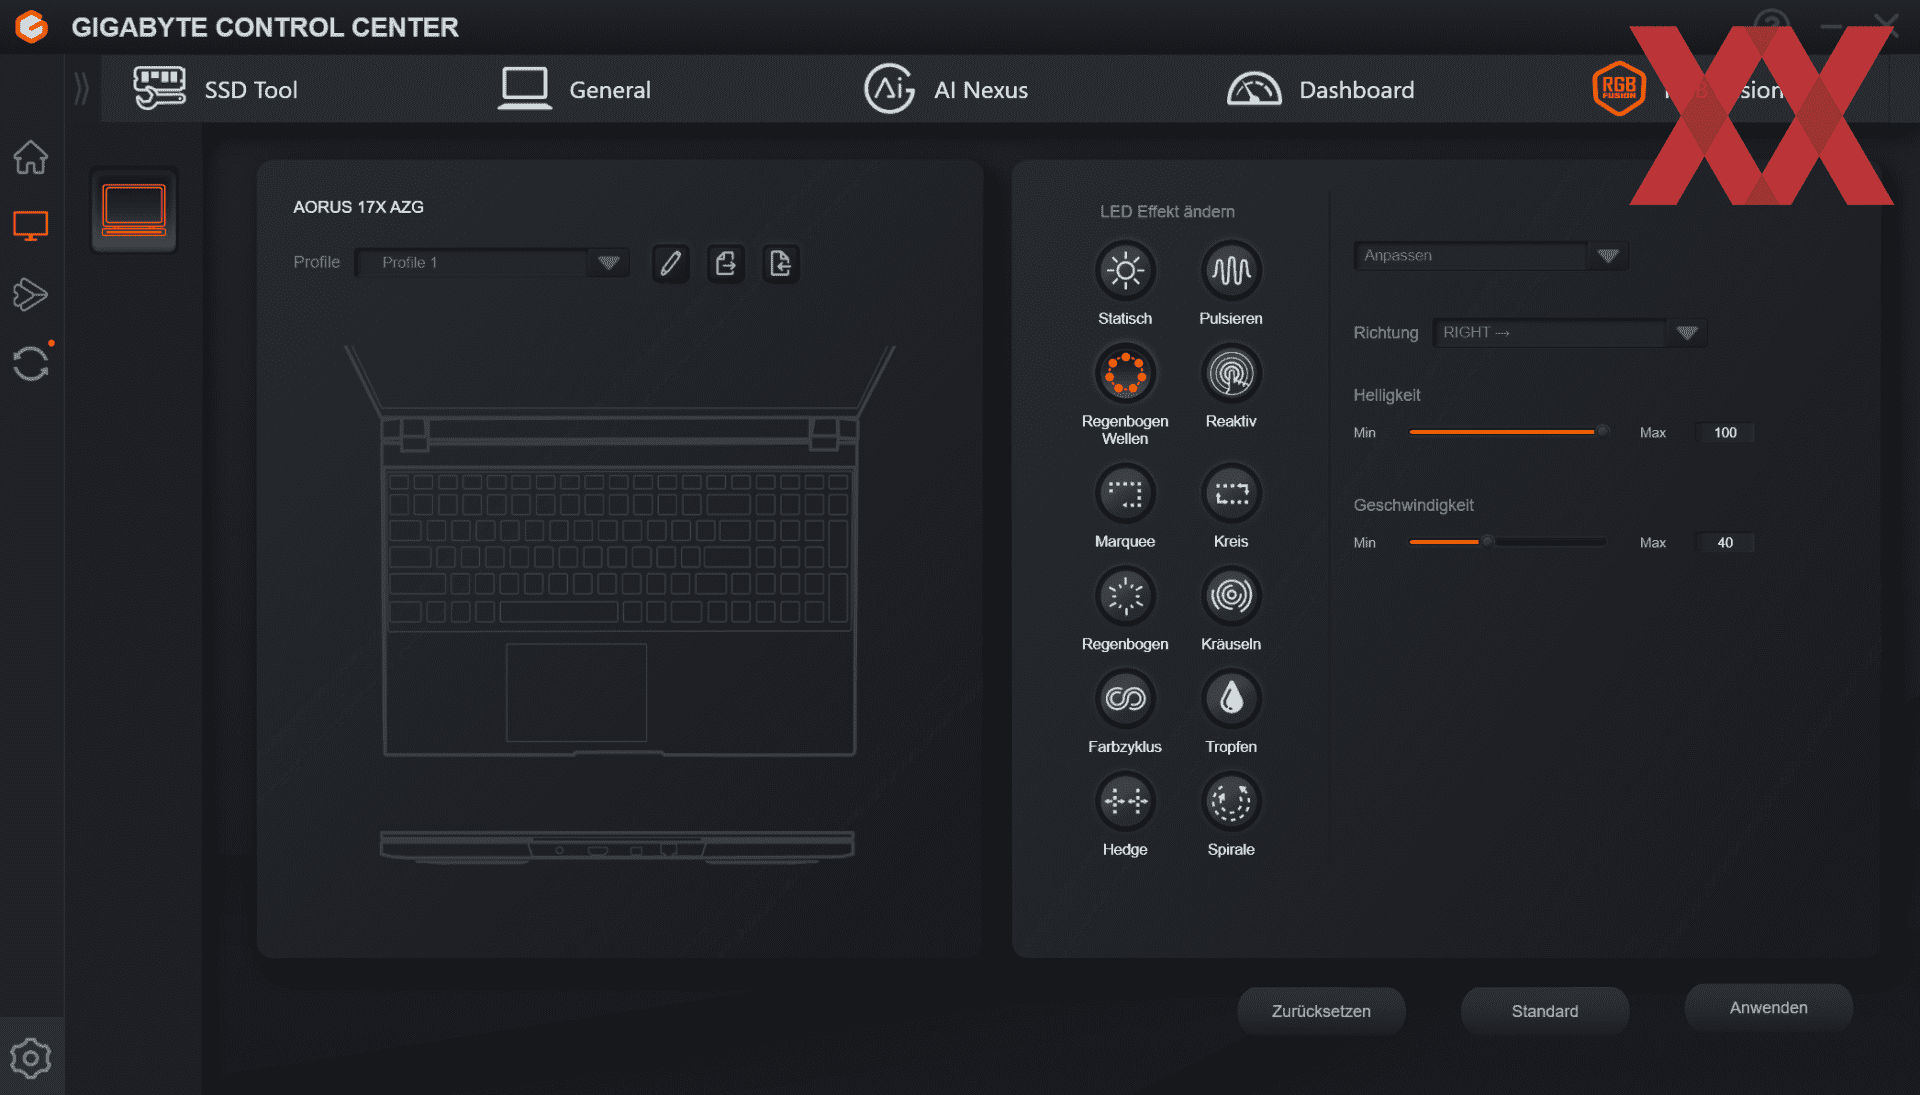Screen dimensions: 1920x1095
Task: Click the laptop touchpad in diagram
Action: [577, 693]
